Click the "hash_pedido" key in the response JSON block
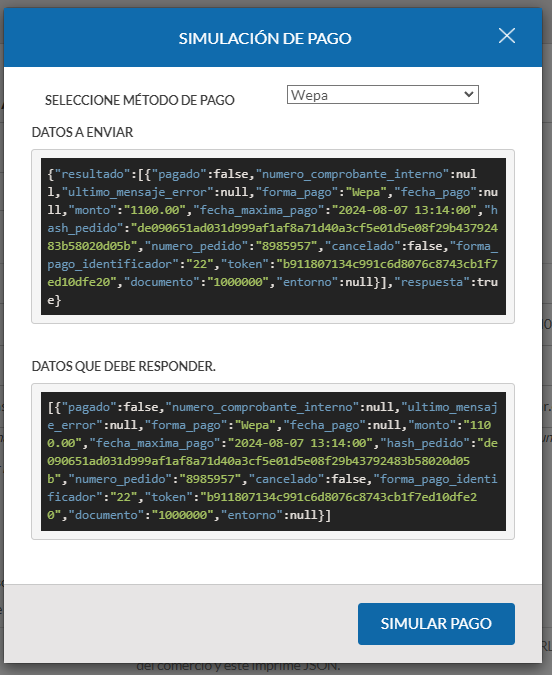552x675 pixels. click(425, 443)
